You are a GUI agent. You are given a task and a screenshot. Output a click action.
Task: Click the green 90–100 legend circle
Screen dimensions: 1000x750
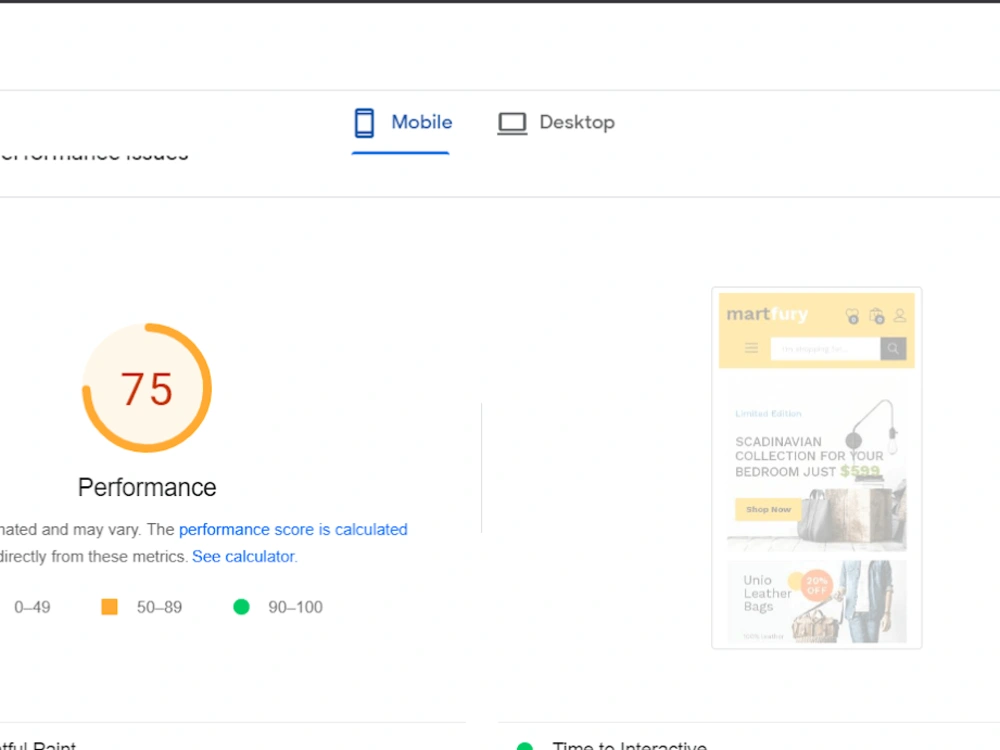[x=241, y=607]
